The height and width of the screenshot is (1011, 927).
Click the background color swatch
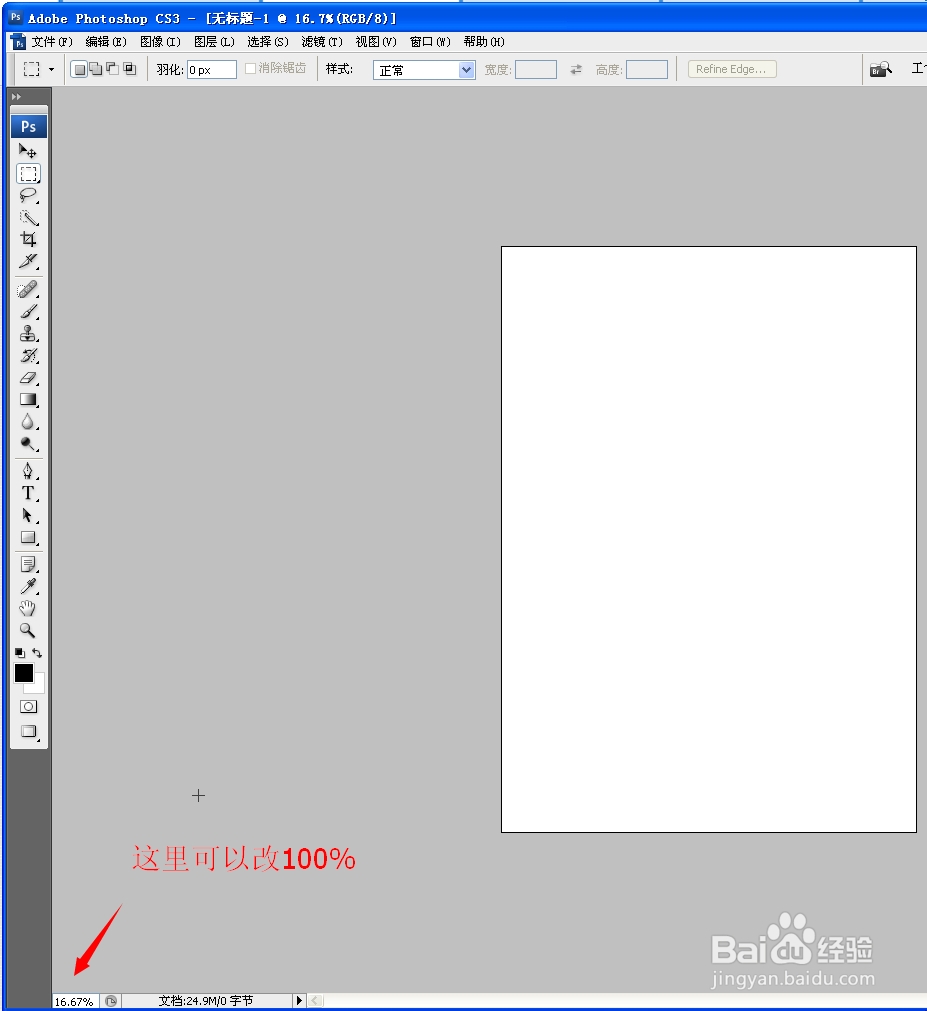point(38,687)
